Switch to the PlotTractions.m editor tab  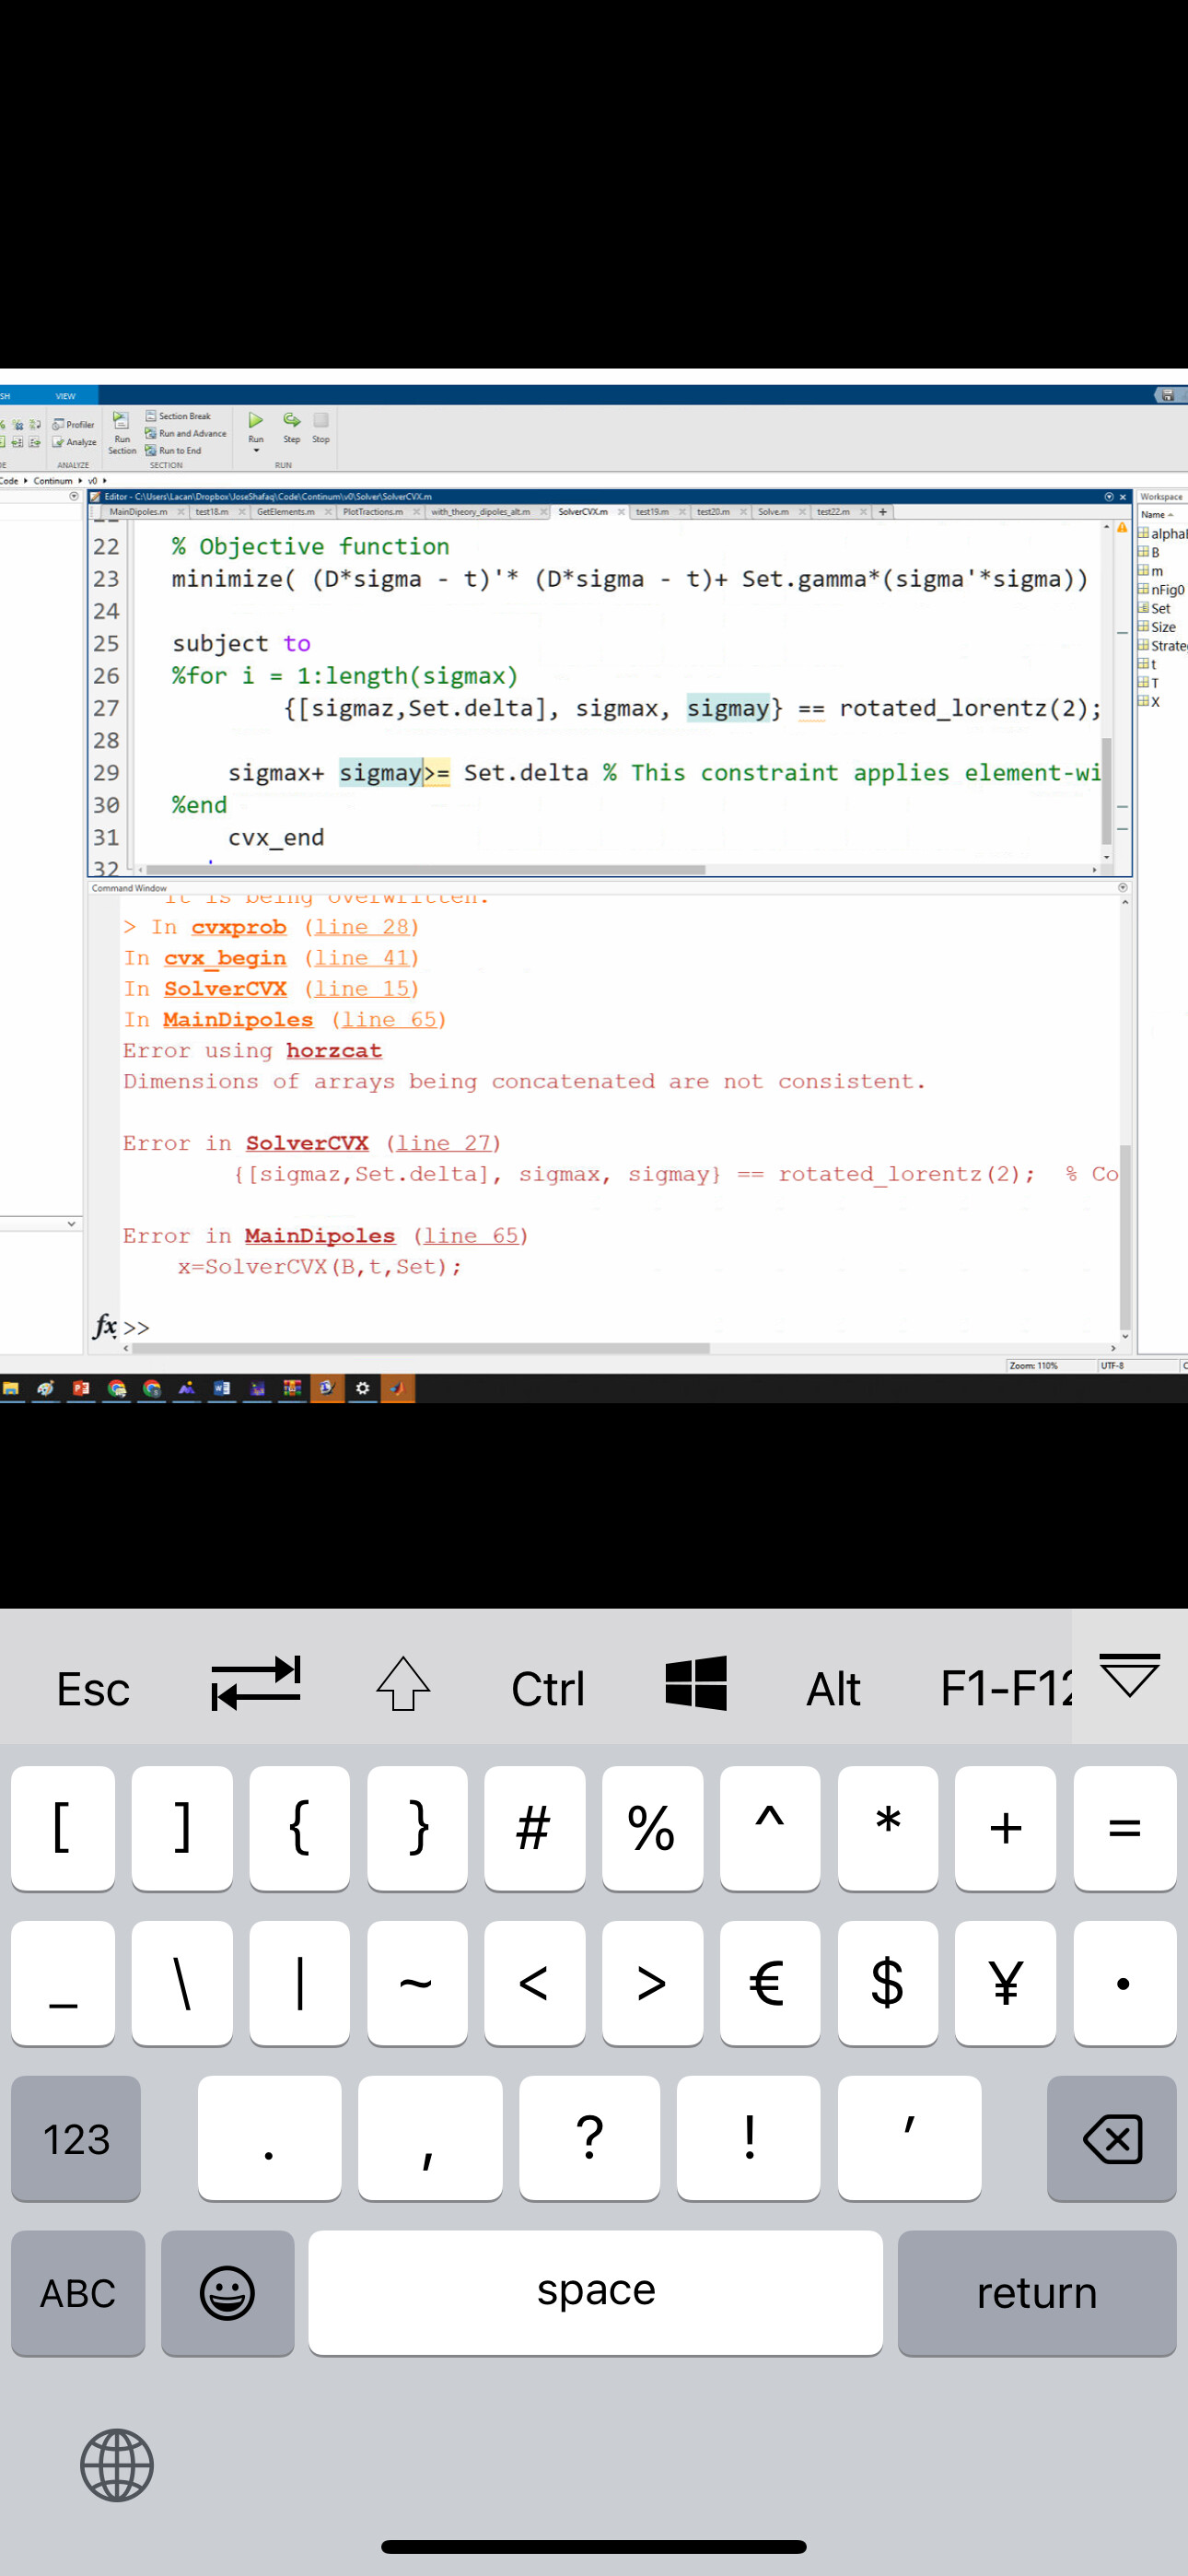(x=372, y=512)
